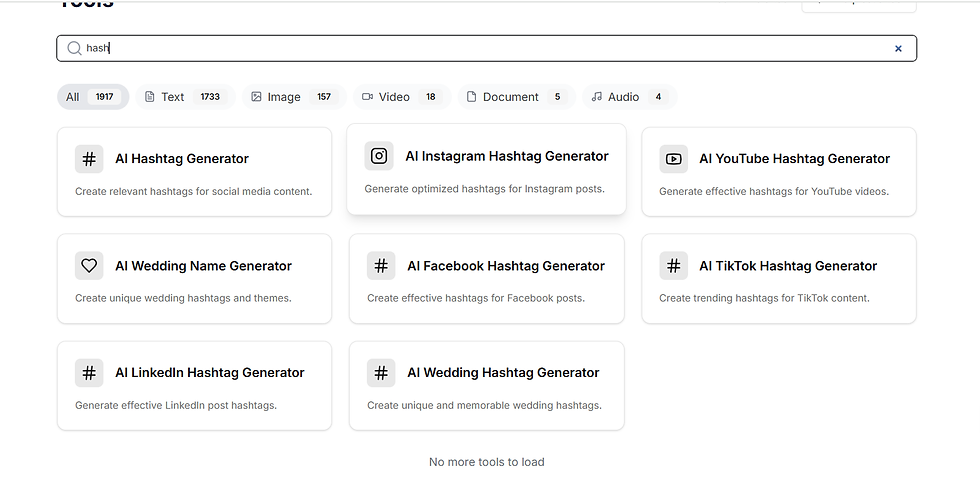
Task: Filter by Image tools
Action: click(x=294, y=97)
